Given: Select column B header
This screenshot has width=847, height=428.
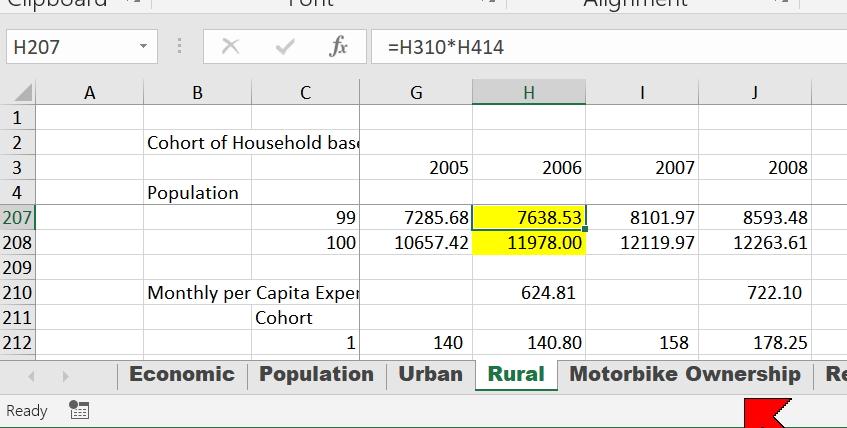Looking at the screenshot, I should pos(198,92).
